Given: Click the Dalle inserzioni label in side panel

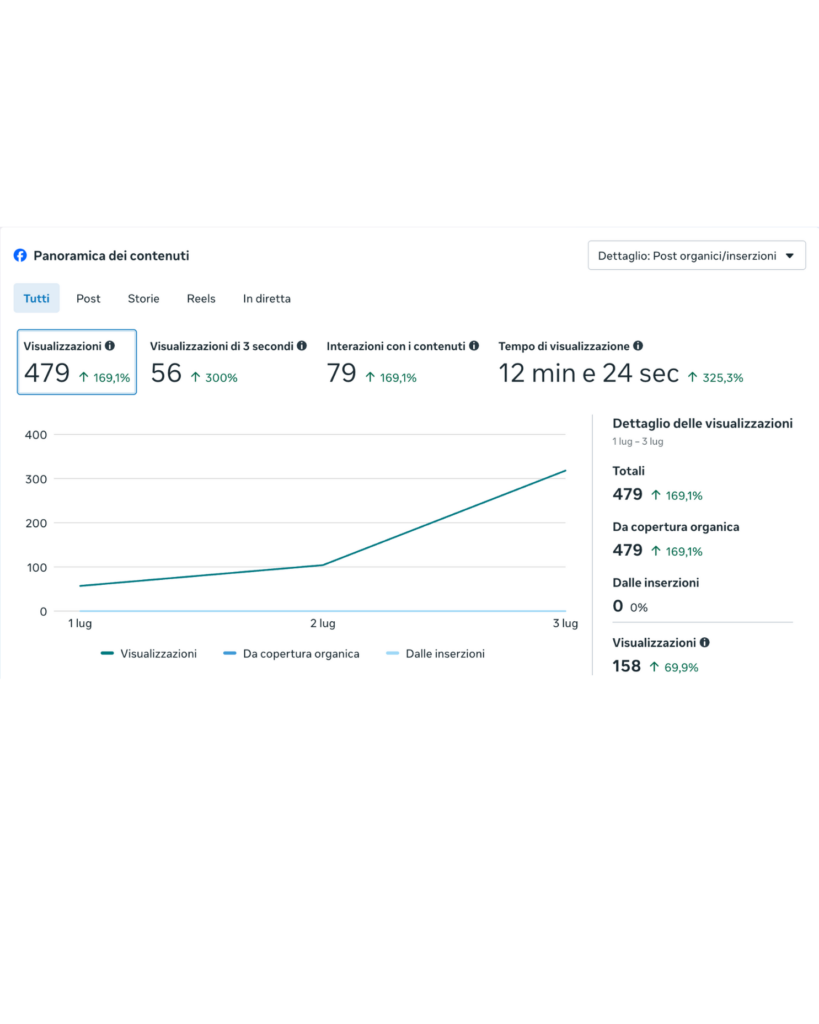Looking at the screenshot, I should click(x=656, y=583).
